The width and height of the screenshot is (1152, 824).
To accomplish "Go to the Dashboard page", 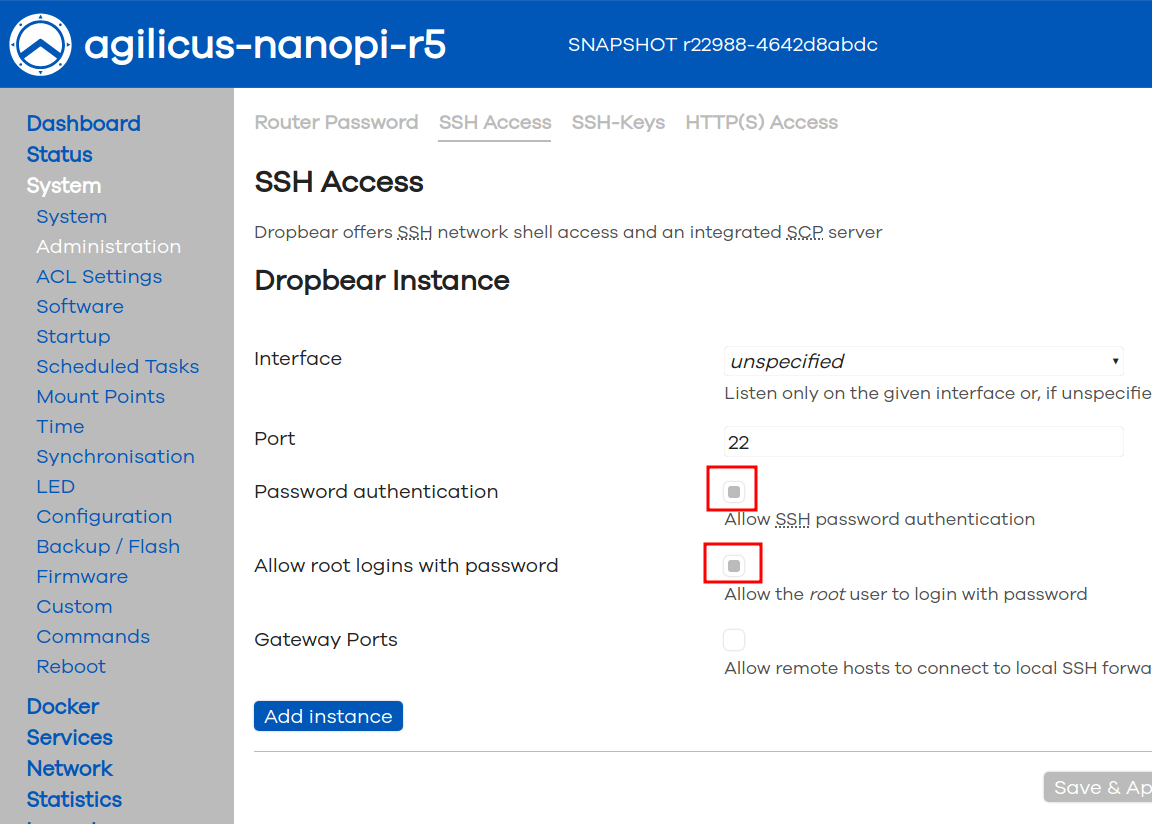I will click(x=84, y=124).
